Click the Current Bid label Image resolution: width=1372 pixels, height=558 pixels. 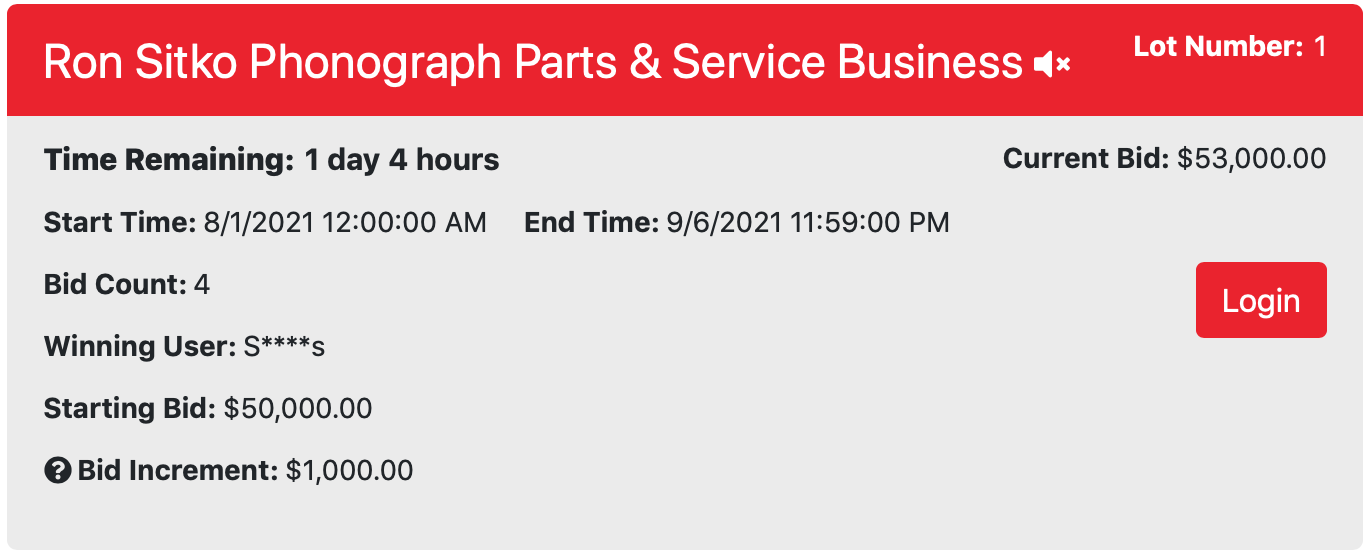click(x=1085, y=158)
